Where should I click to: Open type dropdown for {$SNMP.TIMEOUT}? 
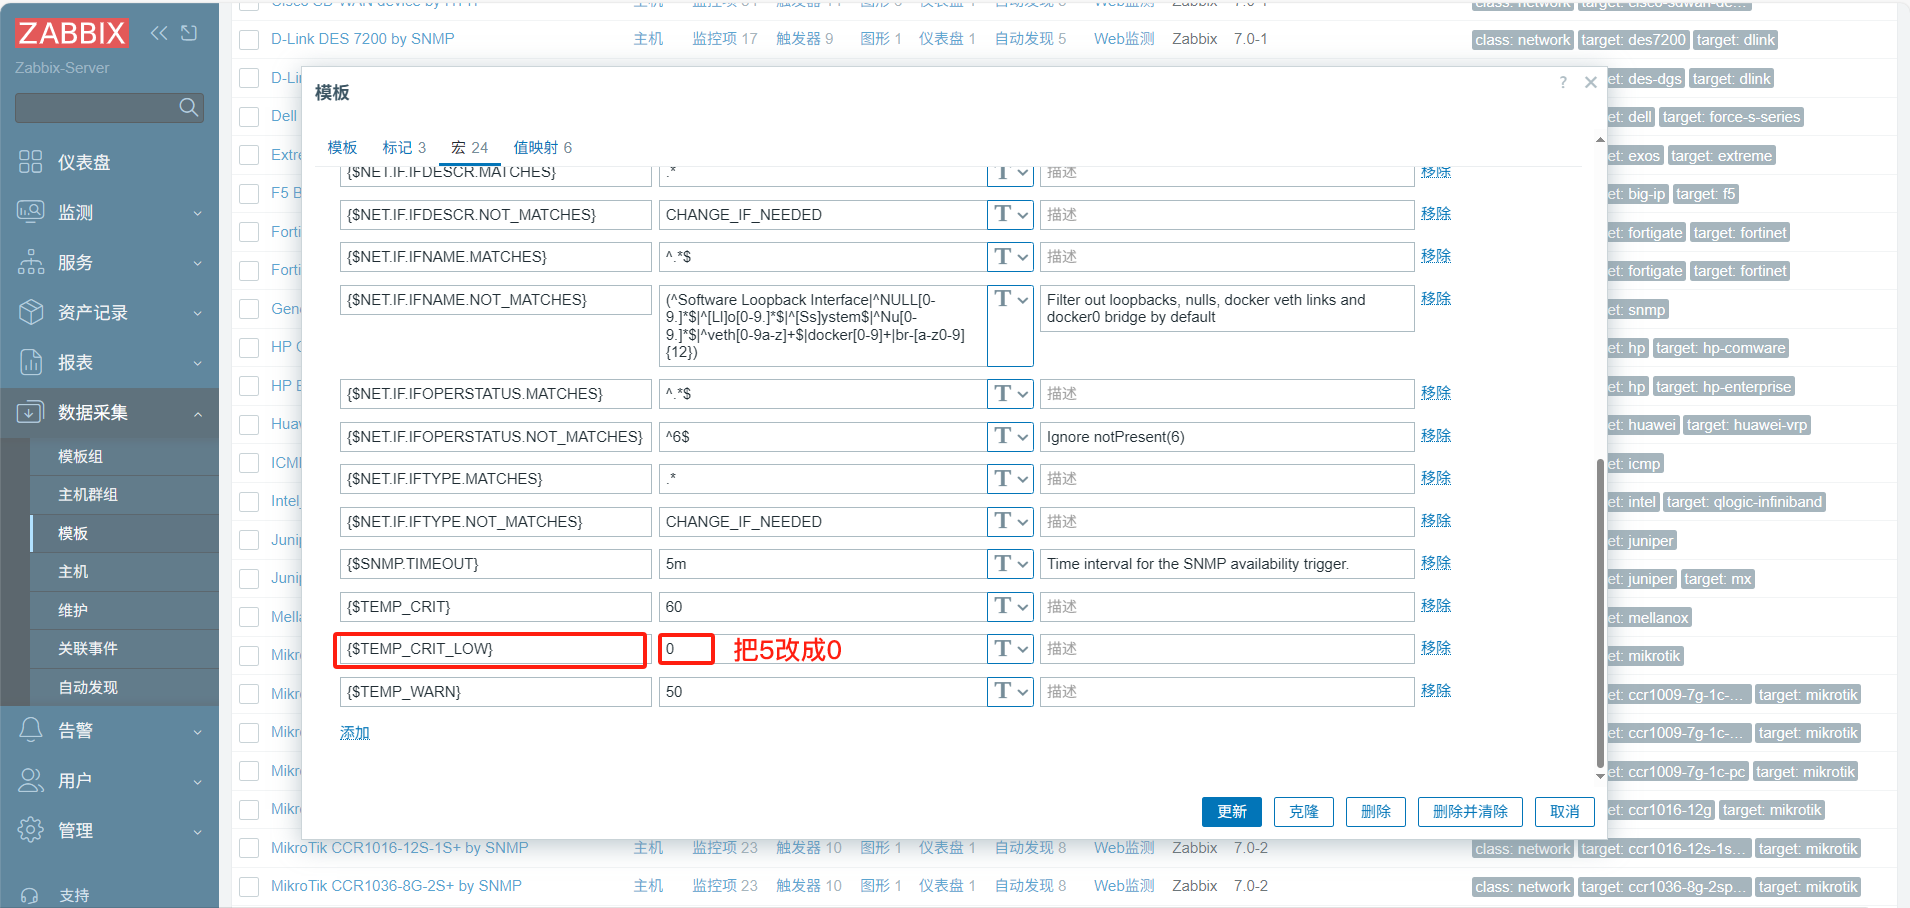point(1010,564)
